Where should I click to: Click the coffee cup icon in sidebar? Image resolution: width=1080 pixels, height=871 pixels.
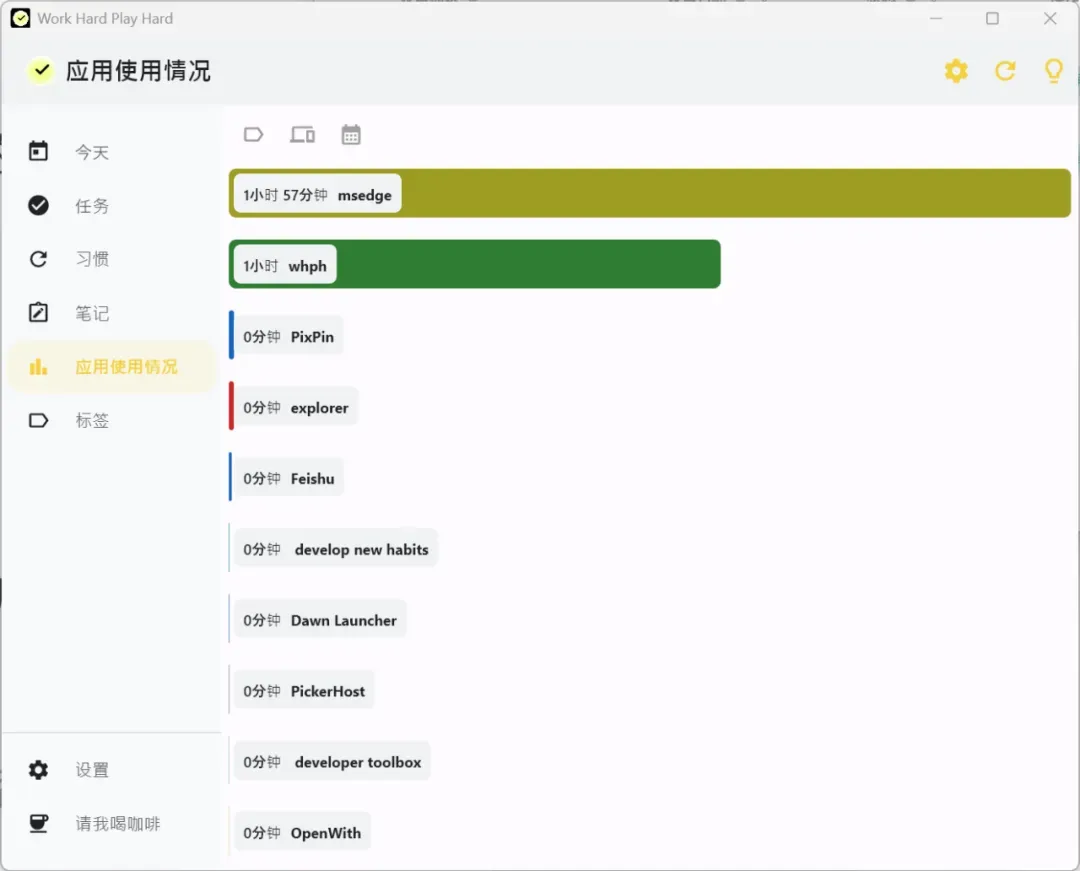(39, 823)
